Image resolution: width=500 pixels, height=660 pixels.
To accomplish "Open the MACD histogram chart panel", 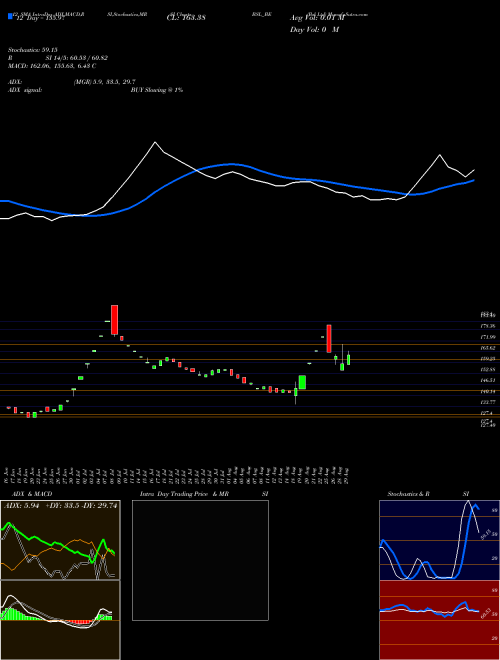I will point(60,620).
